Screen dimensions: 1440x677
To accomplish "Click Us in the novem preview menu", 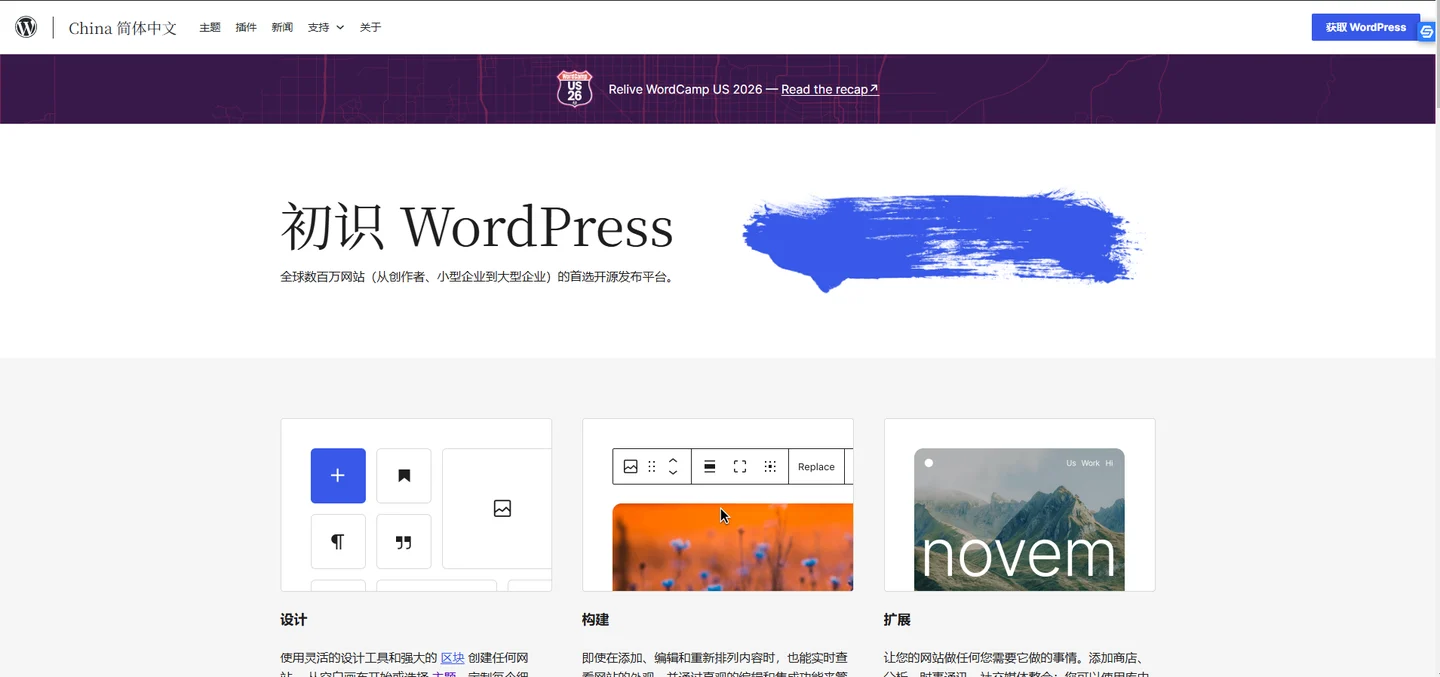I will click(1071, 463).
